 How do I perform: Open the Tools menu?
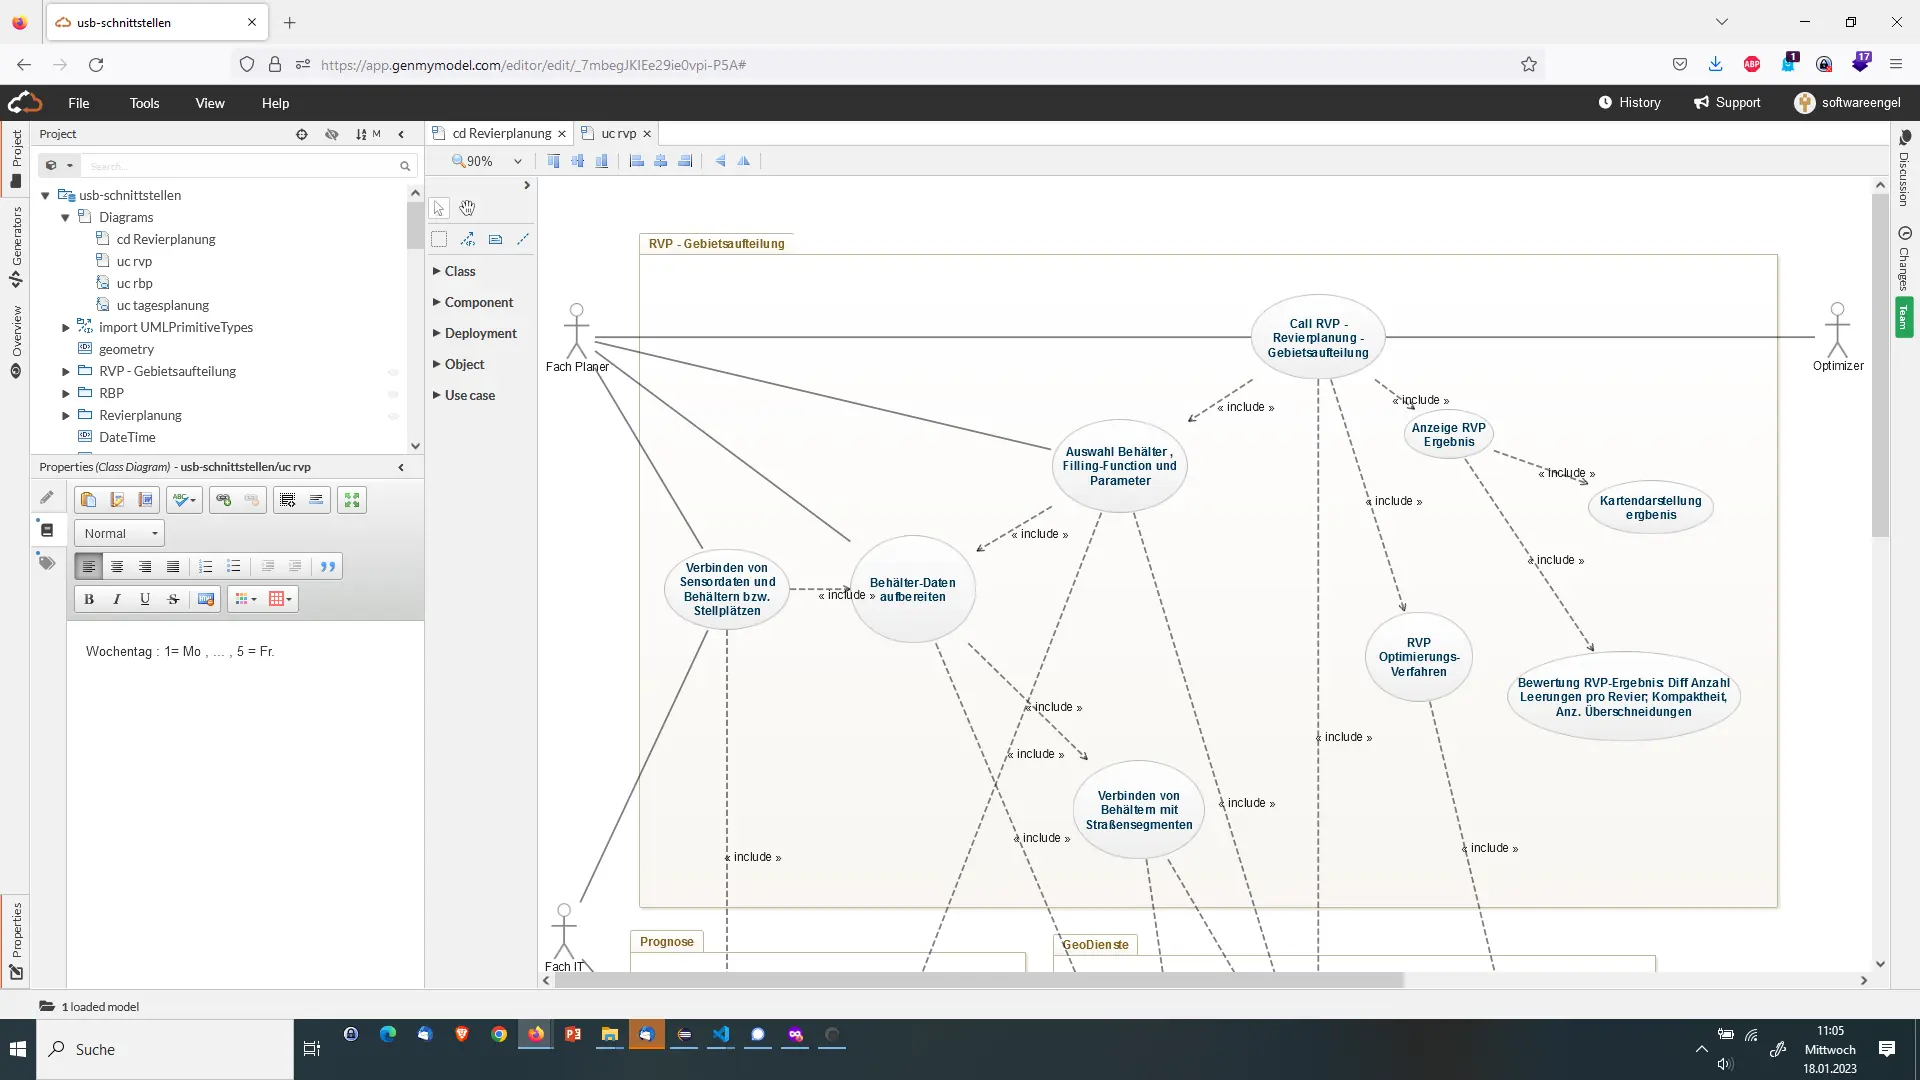(x=144, y=103)
